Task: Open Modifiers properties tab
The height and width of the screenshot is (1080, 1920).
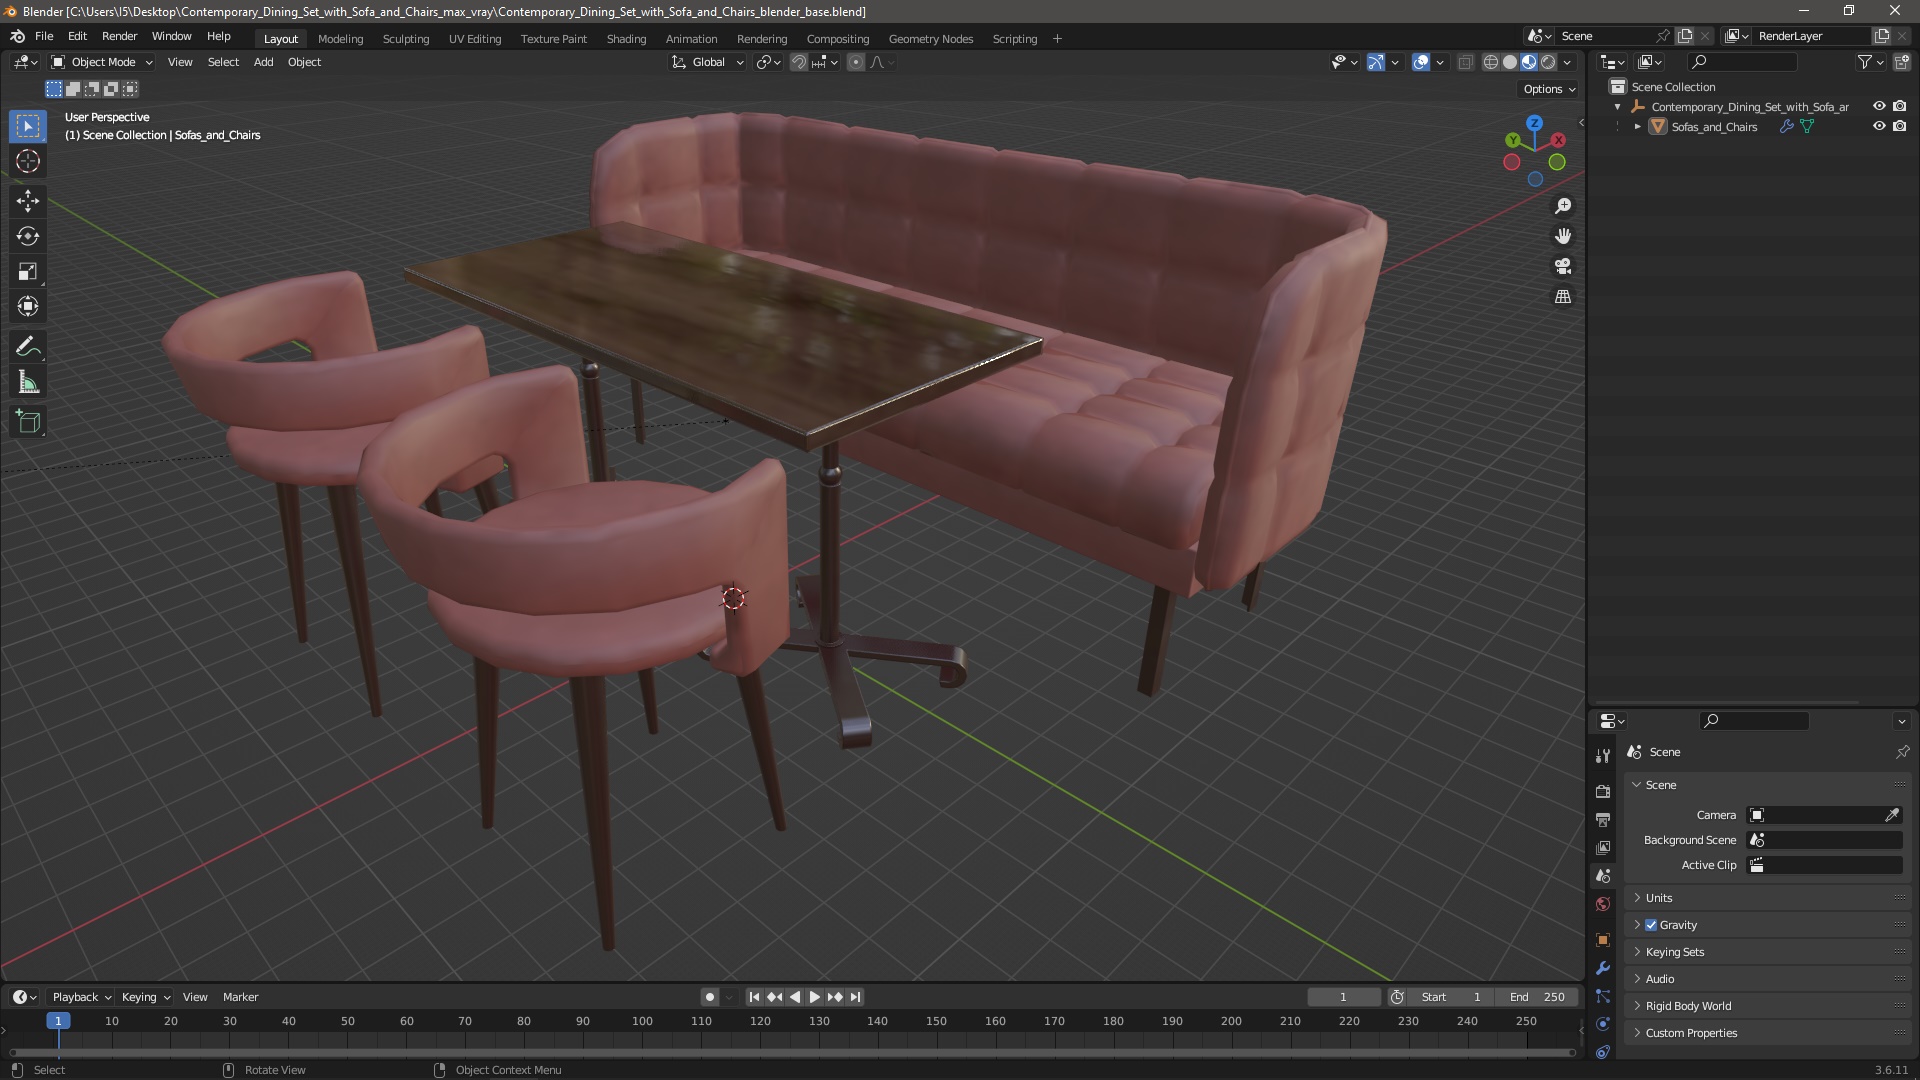Action: pyautogui.click(x=1603, y=968)
